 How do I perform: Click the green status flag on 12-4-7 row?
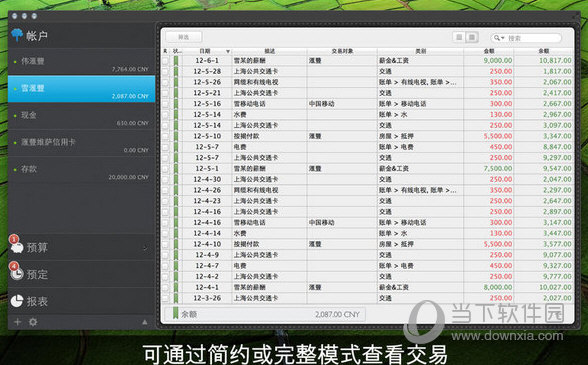(x=176, y=266)
